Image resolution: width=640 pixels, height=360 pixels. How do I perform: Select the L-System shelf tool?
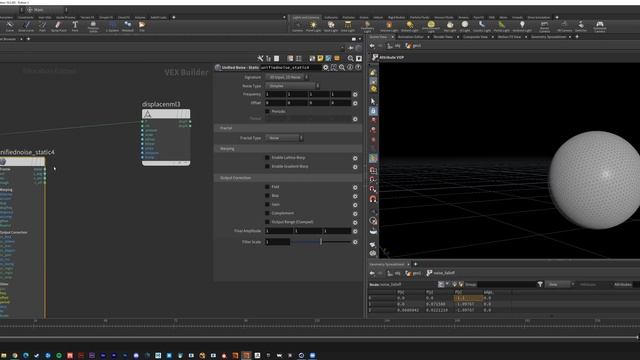(112, 27)
